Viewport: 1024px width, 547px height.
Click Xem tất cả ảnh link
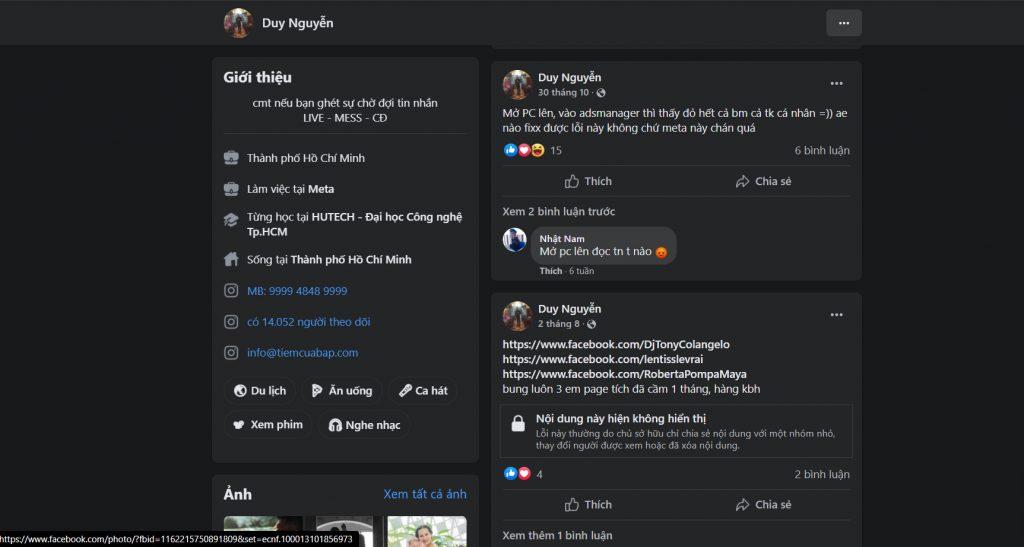pos(424,494)
